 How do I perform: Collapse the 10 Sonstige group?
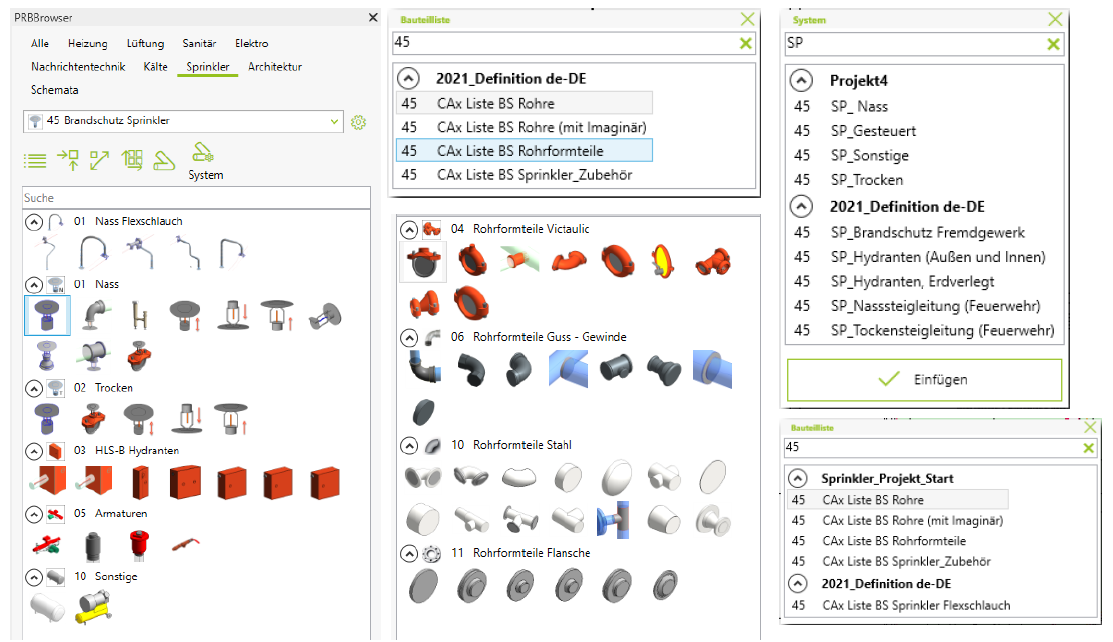(34, 577)
